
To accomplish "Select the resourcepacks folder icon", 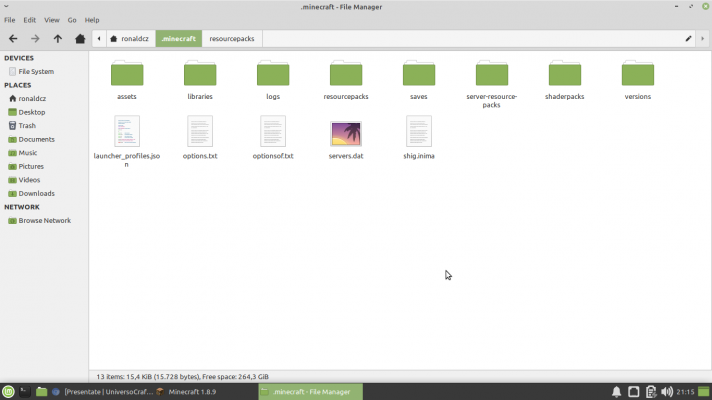I will (x=346, y=73).
